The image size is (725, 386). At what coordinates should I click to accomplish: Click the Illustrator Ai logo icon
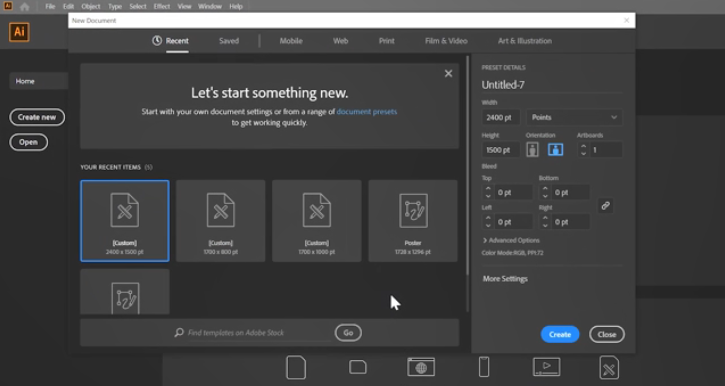pyautogui.click(x=19, y=32)
